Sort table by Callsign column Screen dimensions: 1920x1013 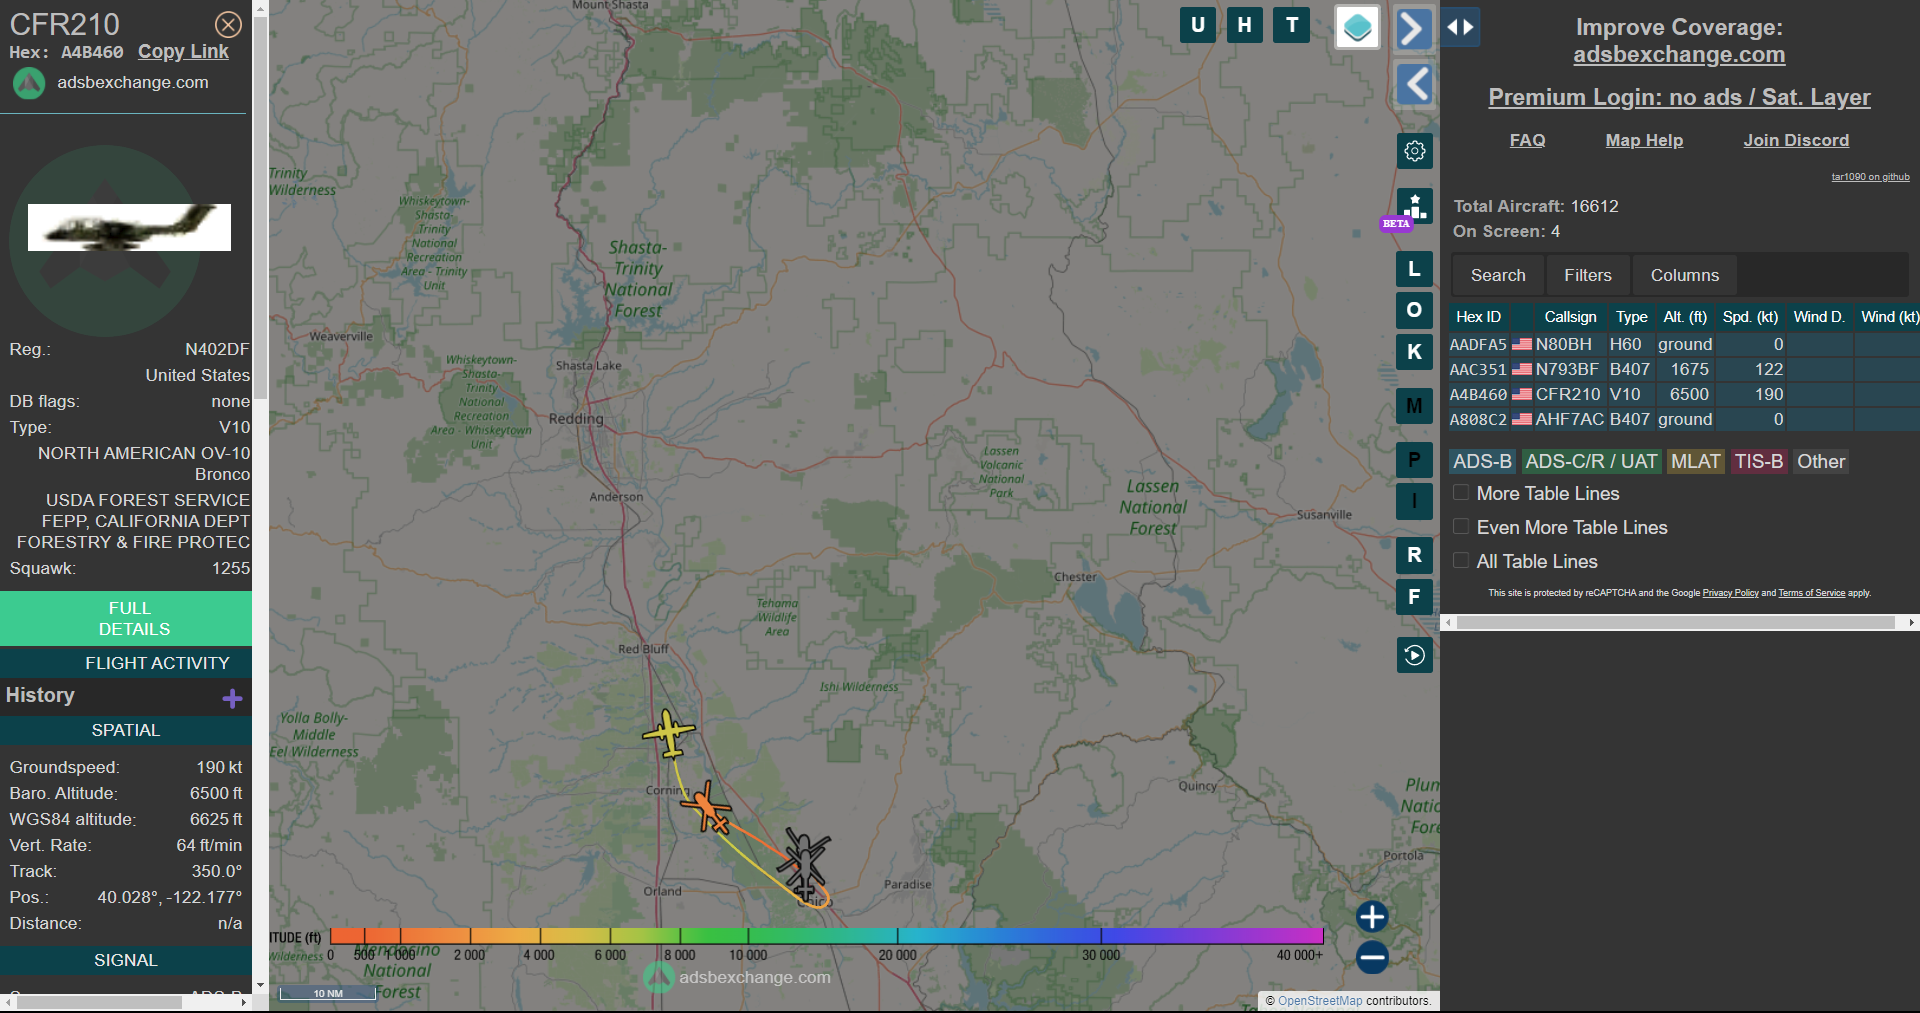pos(1570,317)
